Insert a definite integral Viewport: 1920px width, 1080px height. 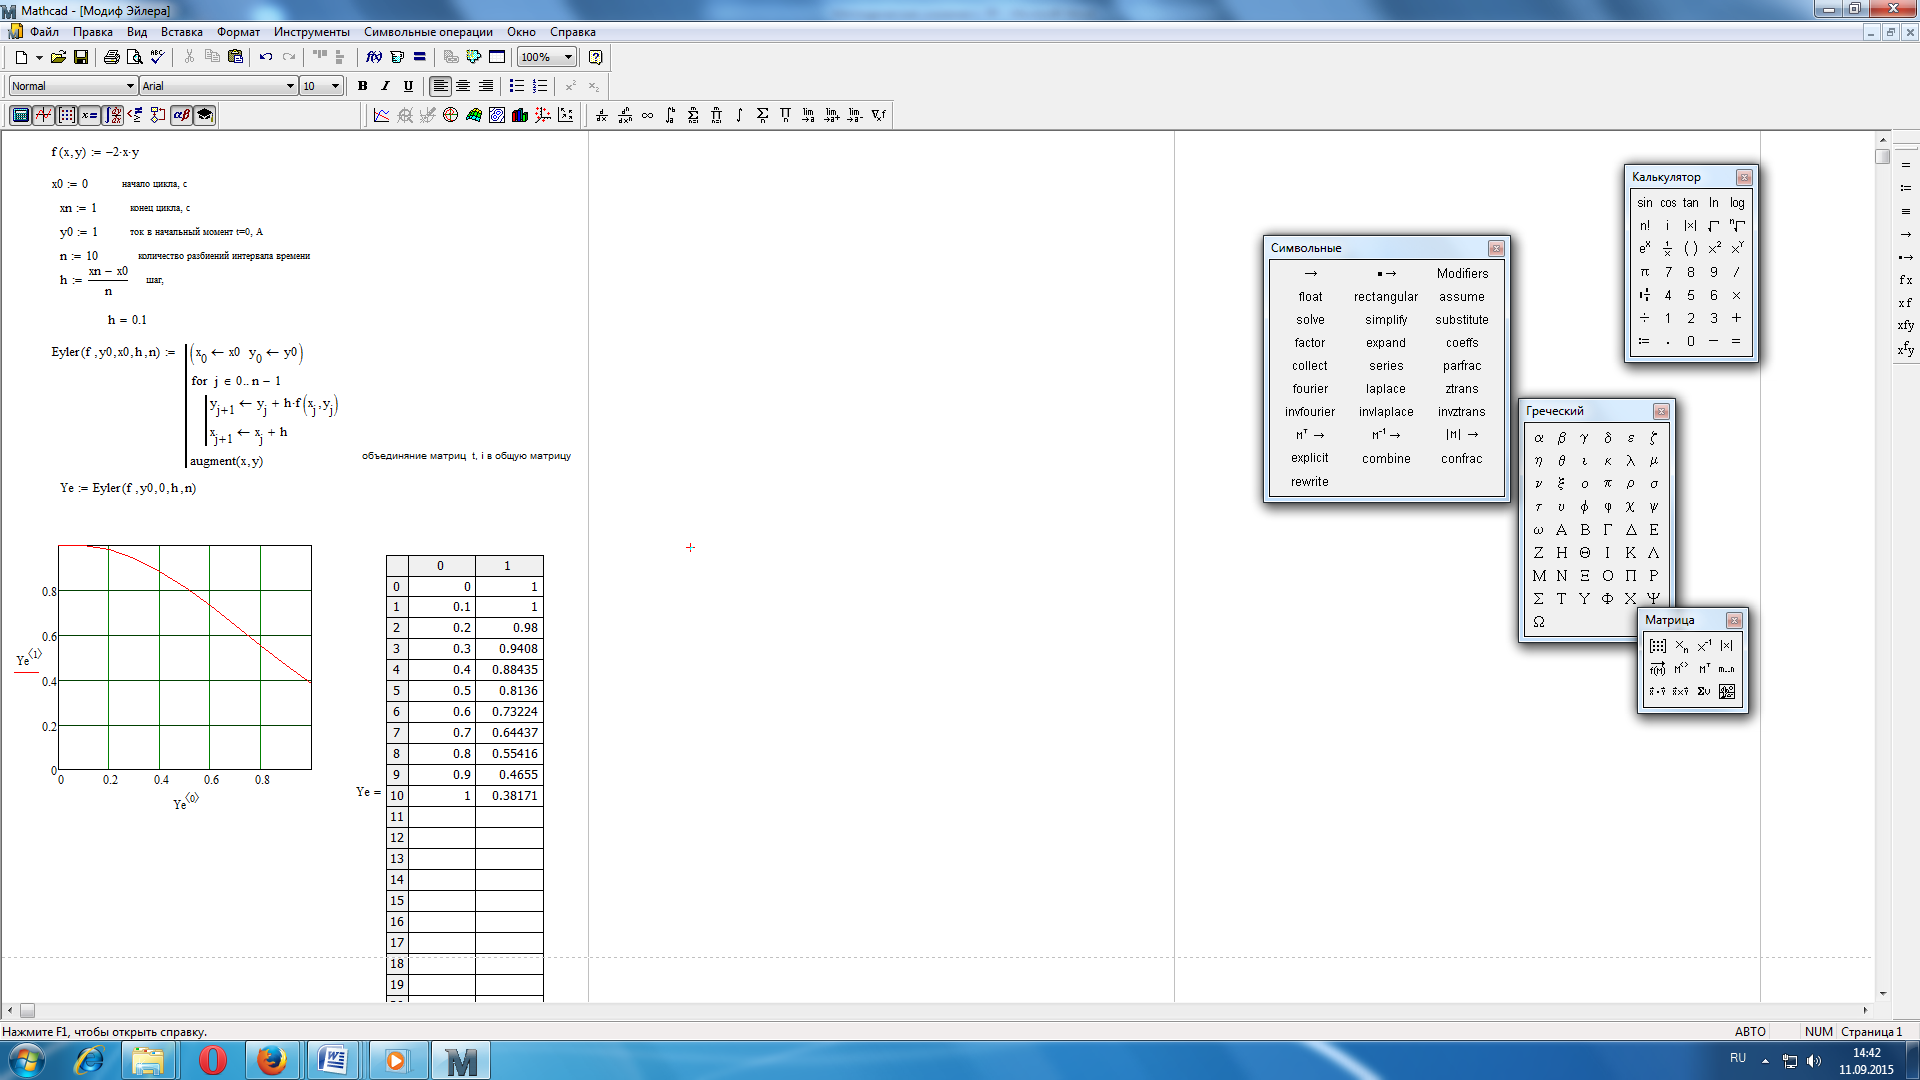point(670,115)
